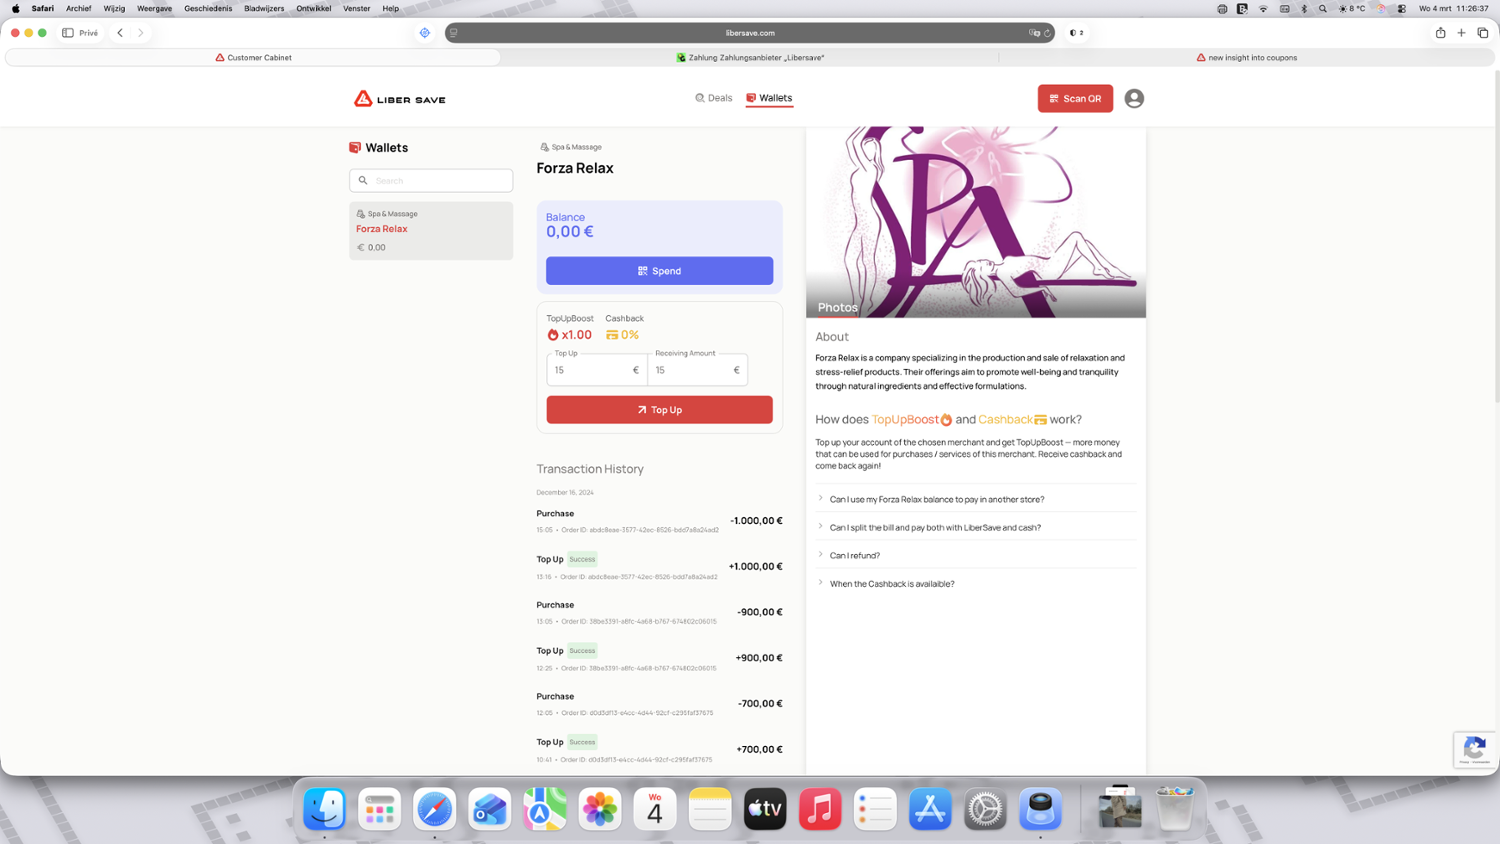Toggle the Safari sidebar icon
This screenshot has height=844, width=1500.
coord(68,33)
